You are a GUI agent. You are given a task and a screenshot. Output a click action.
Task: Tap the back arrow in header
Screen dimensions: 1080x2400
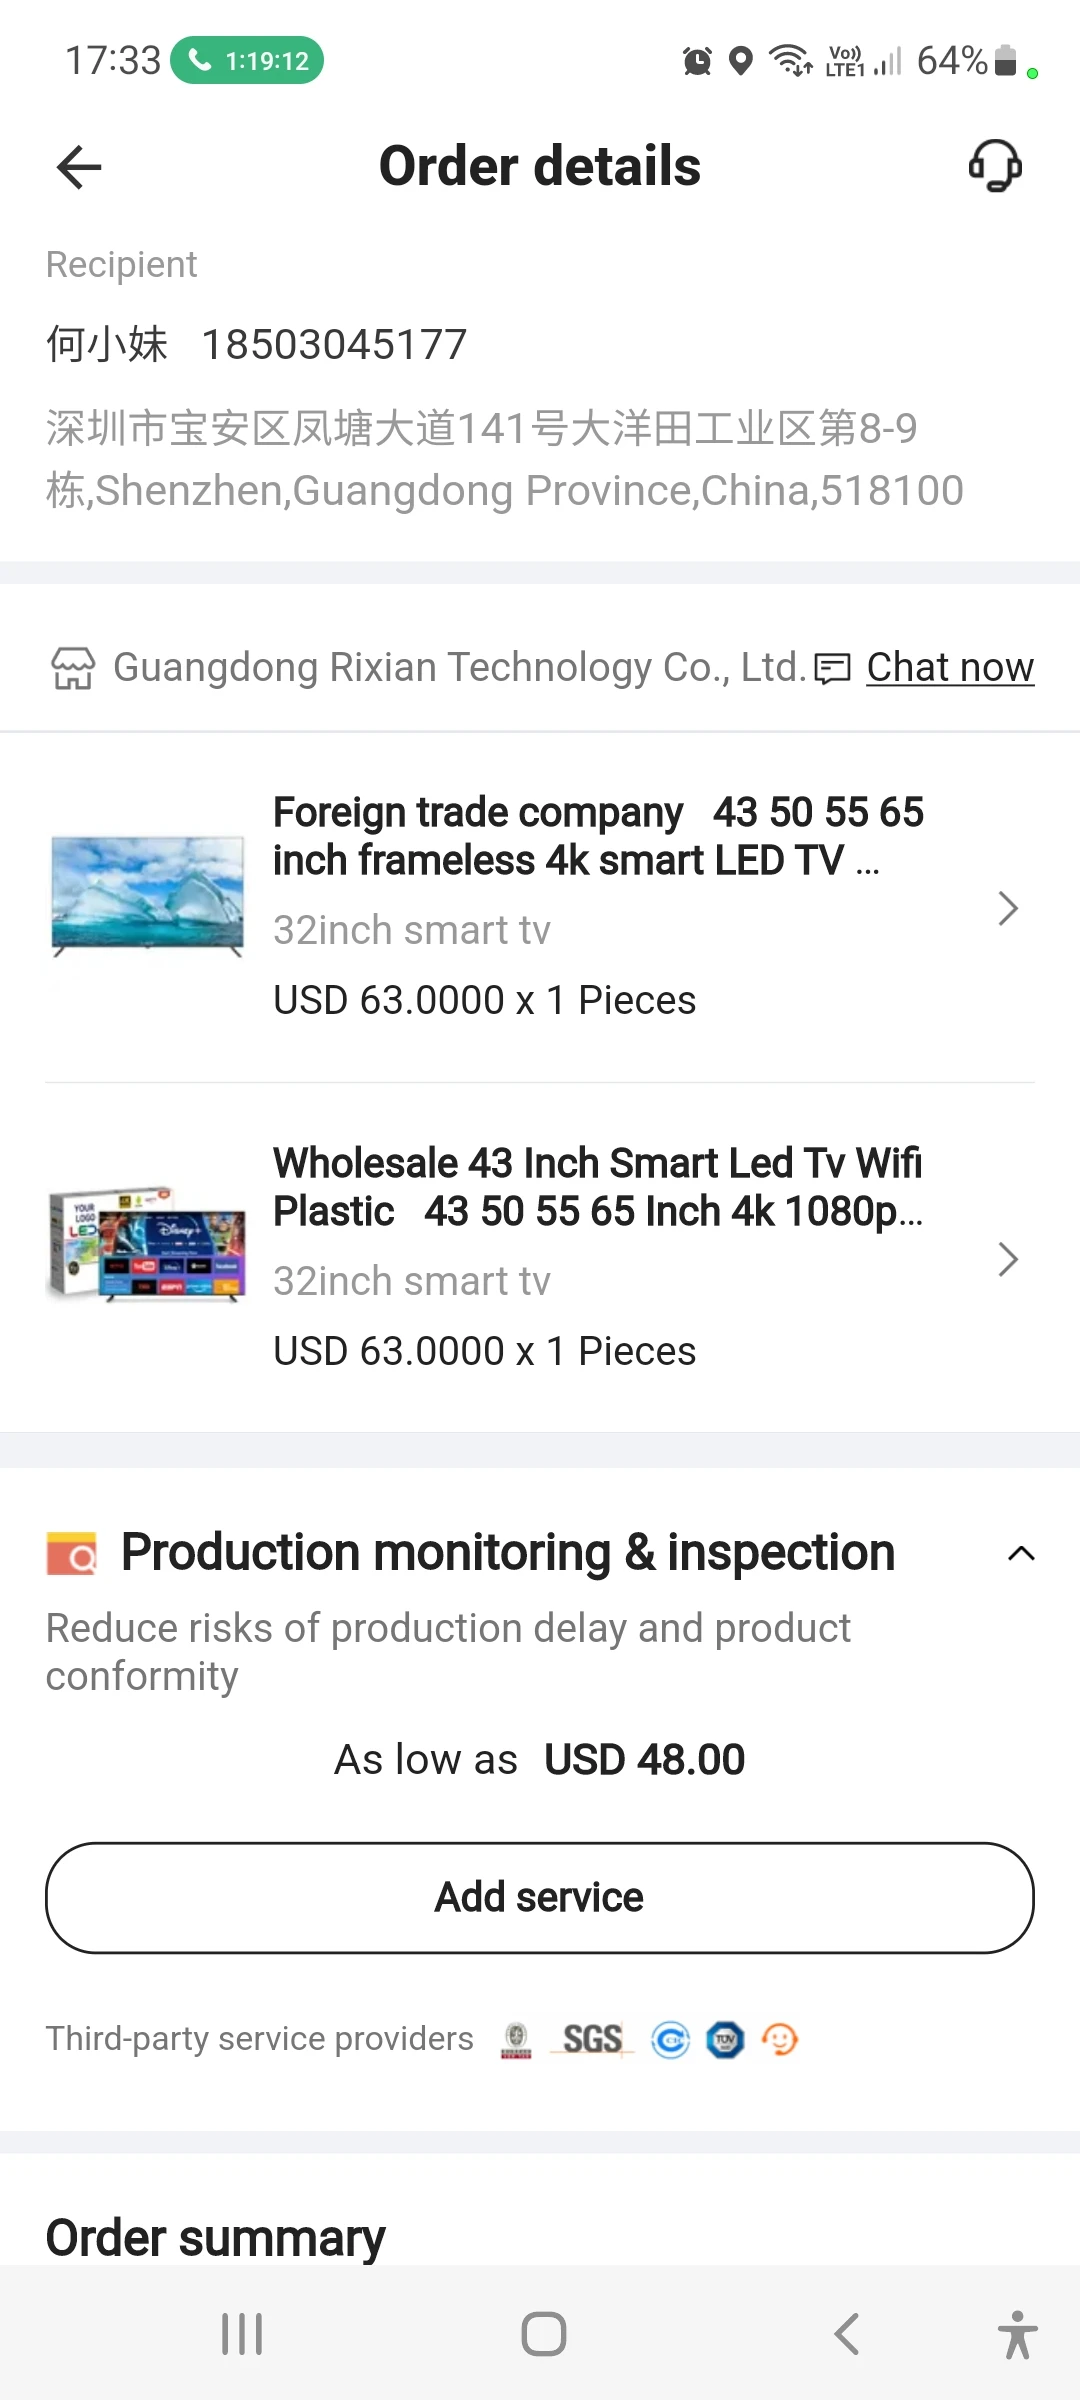click(80, 167)
